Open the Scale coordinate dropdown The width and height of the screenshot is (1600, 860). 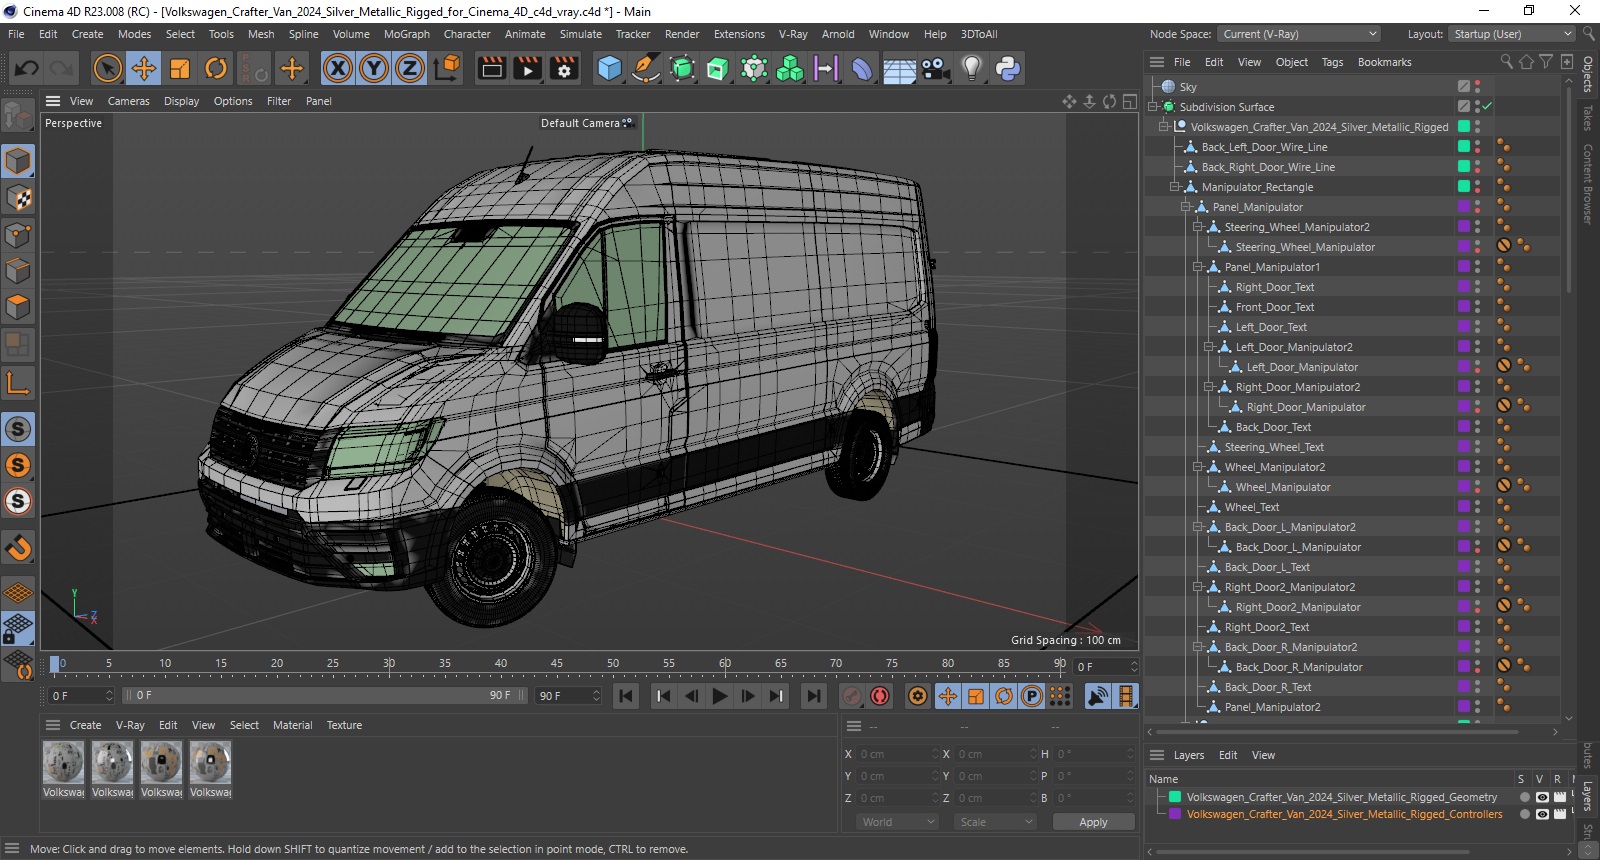(995, 822)
